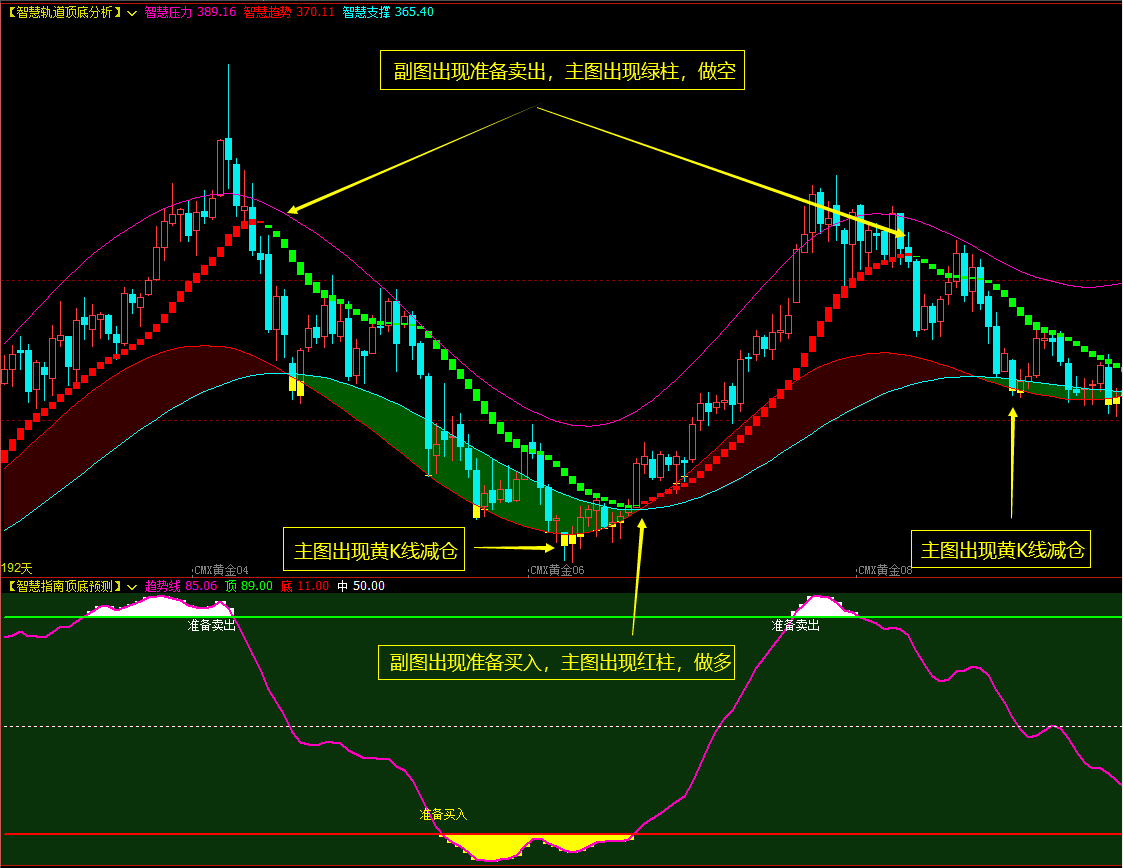Select the 智慧支撑 365.40 value
The width and height of the screenshot is (1123, 868).
click(387, 12)
